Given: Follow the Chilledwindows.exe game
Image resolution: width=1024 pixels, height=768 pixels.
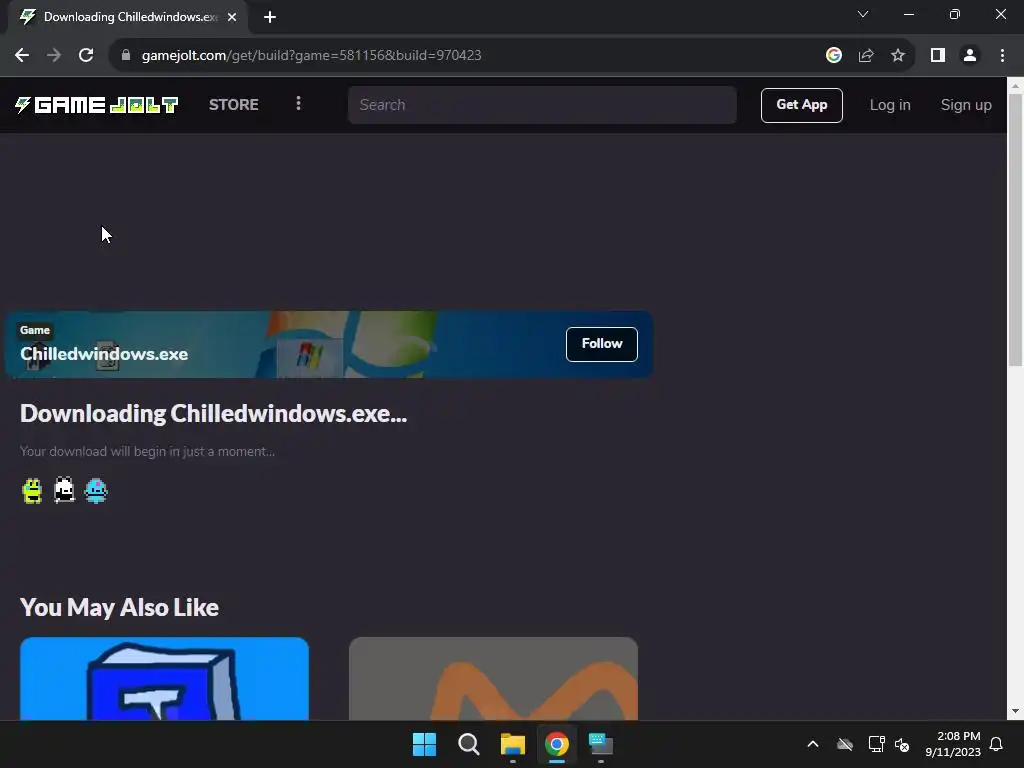Looking at the screenshot, I should 601,344.
